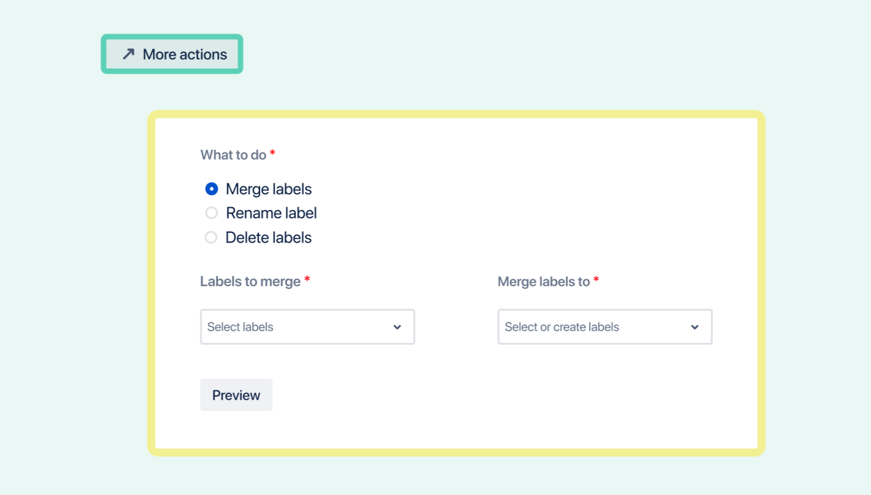Screen dimensions: 871x495
Task: Click the arrow icon in More actions
Action: point(128,54)
